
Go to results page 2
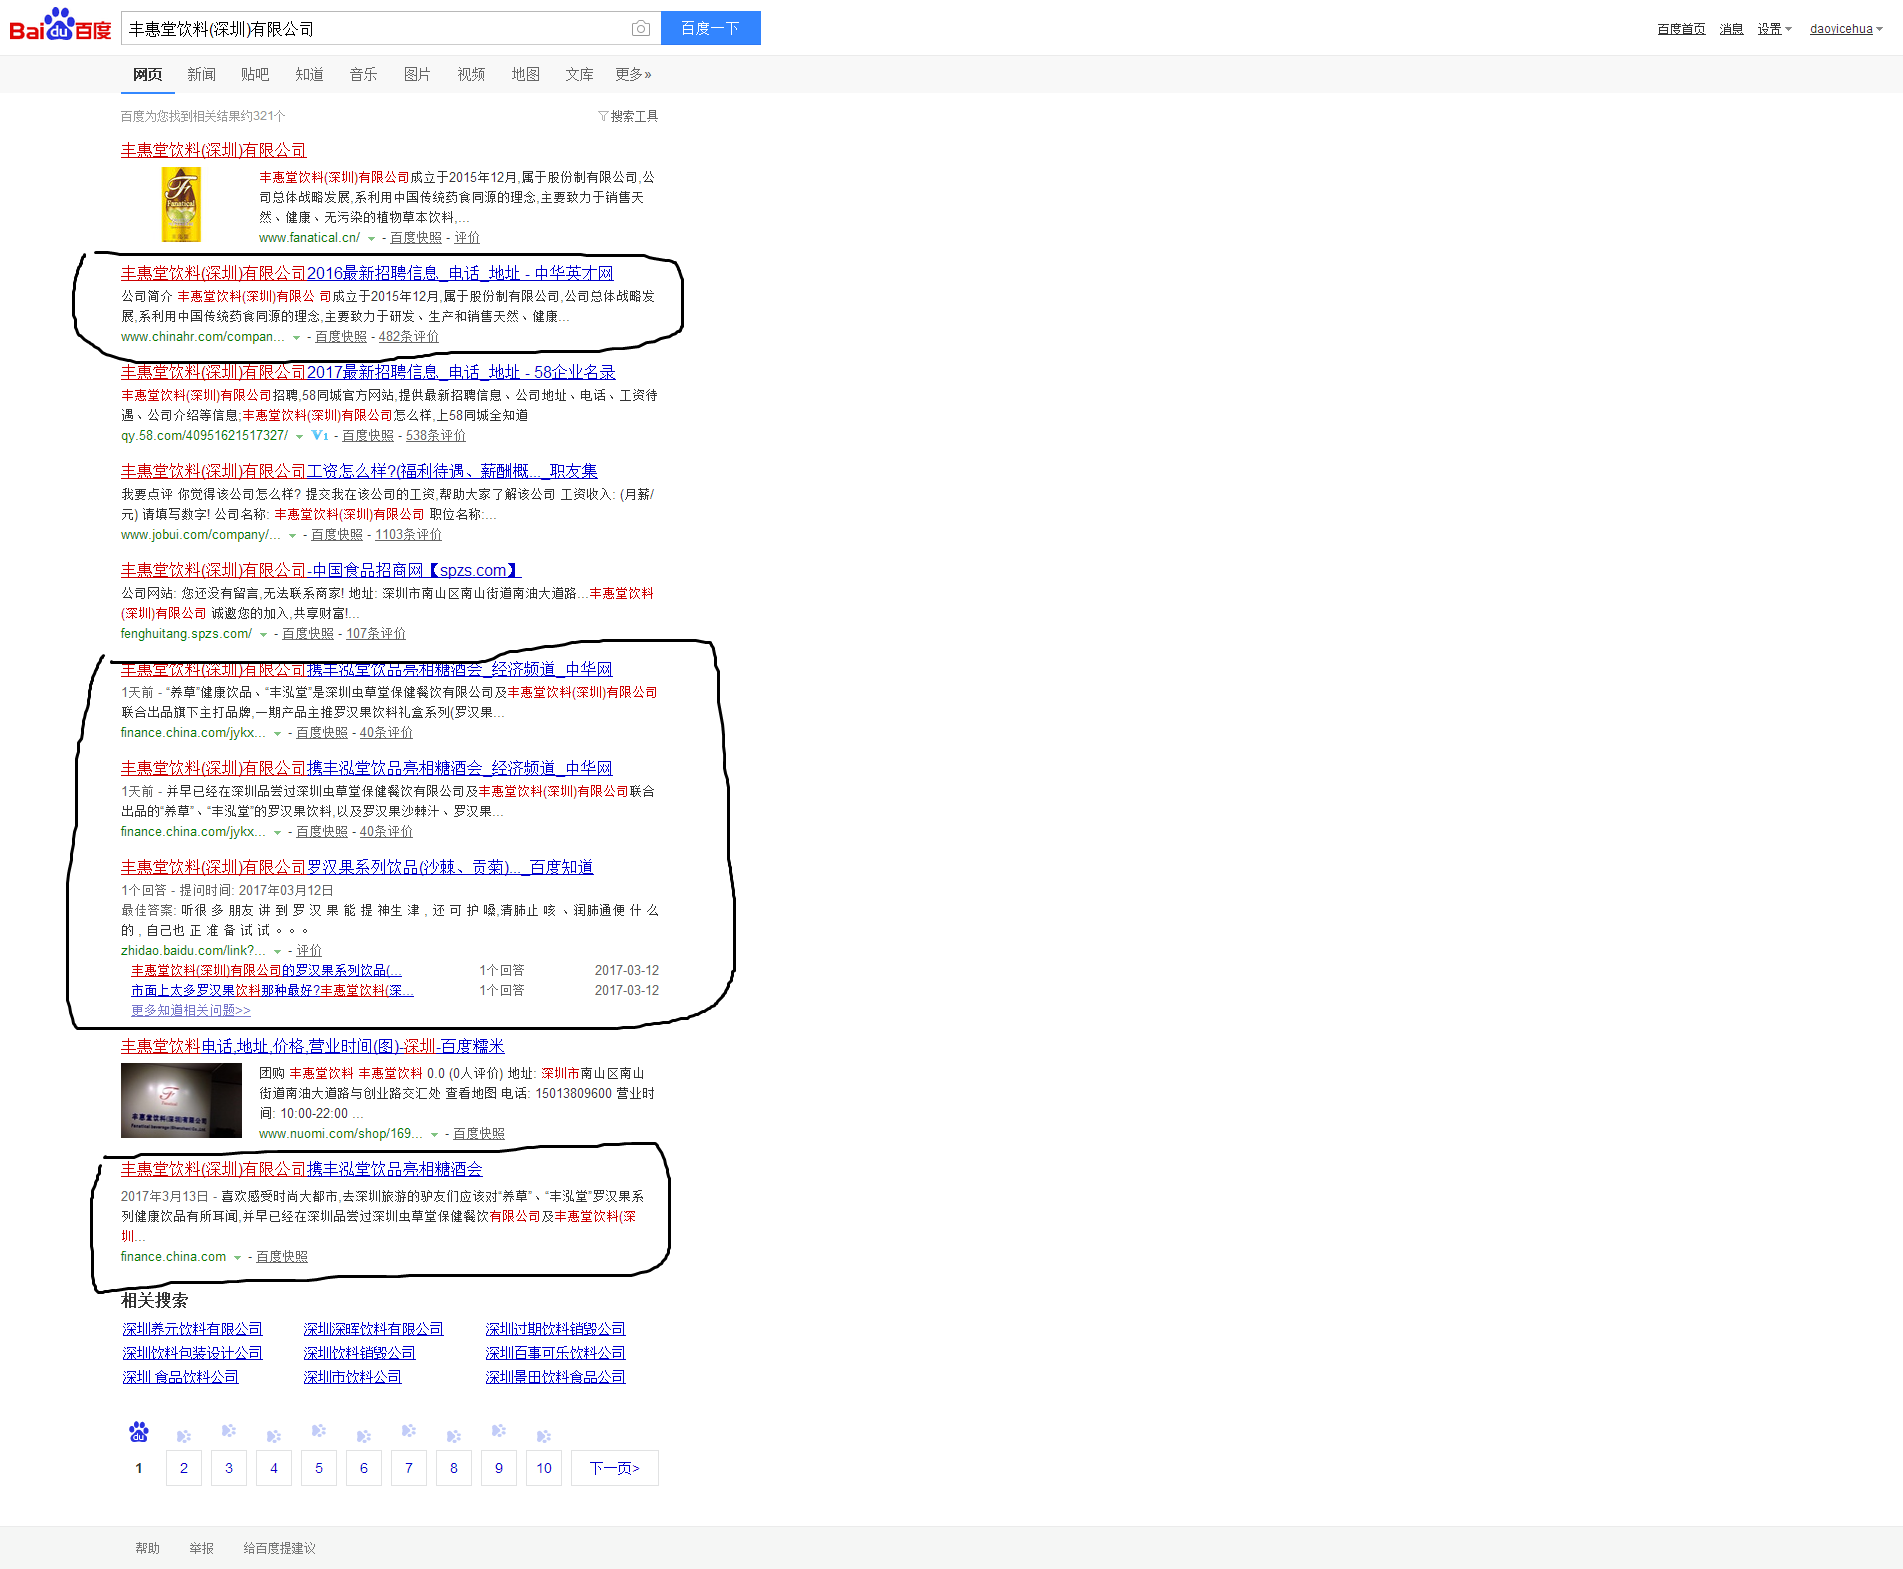184,1468
